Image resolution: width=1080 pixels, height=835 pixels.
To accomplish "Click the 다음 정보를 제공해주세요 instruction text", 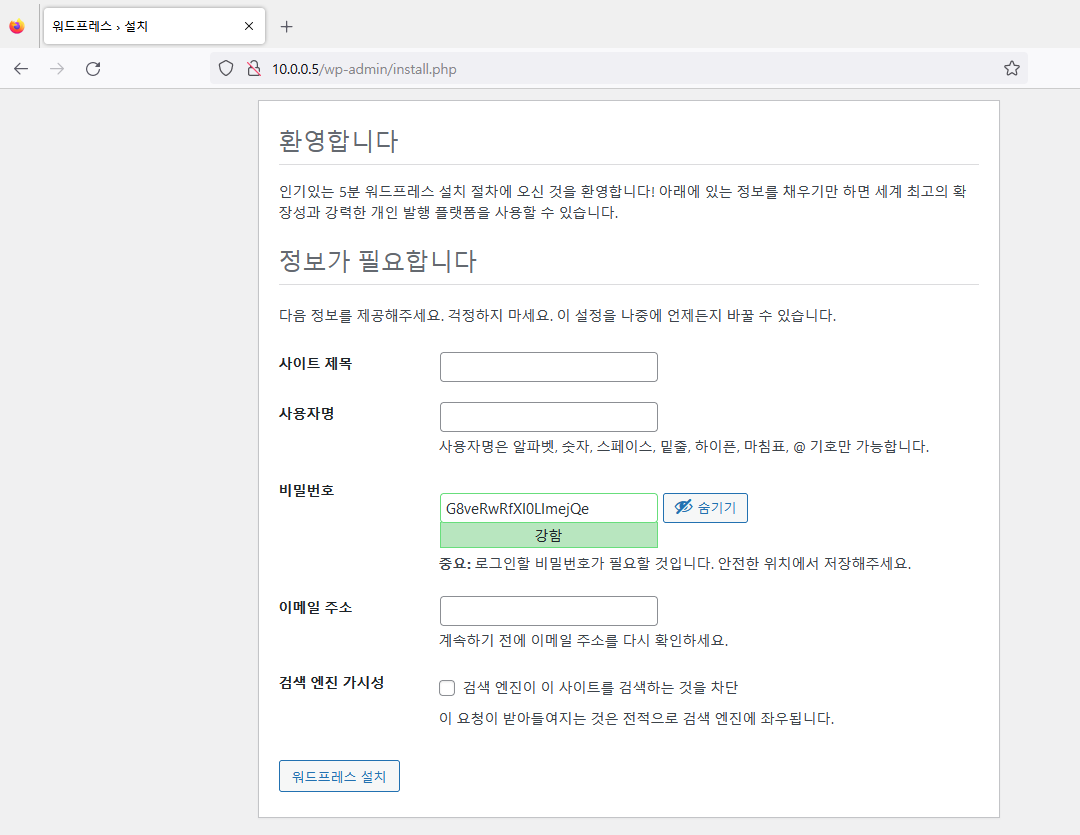I will pos(557,316).
